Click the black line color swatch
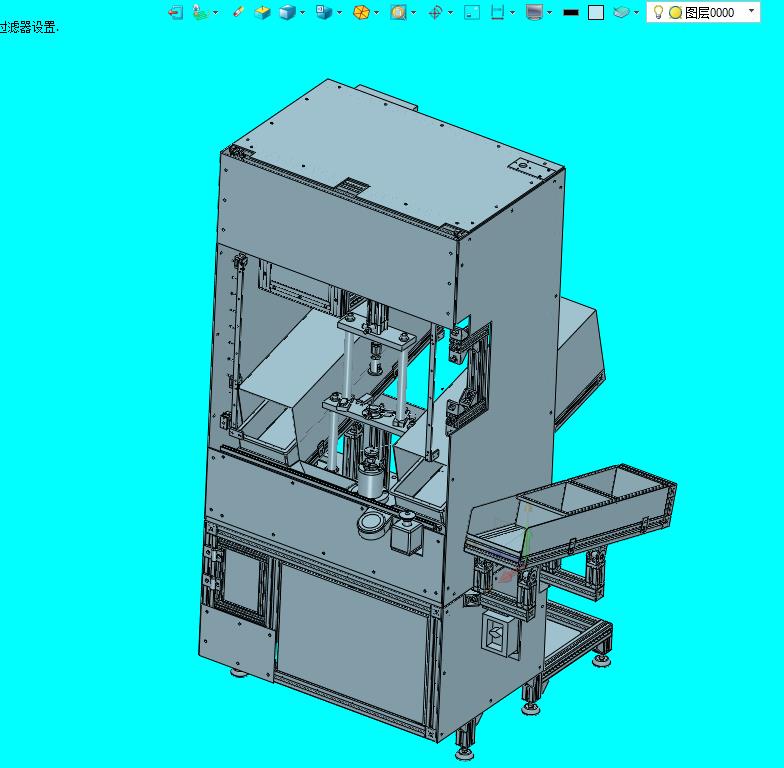Image resolution: width=784 pixels, height=768 pixels. pyautogui.click(x=571, y=12)
